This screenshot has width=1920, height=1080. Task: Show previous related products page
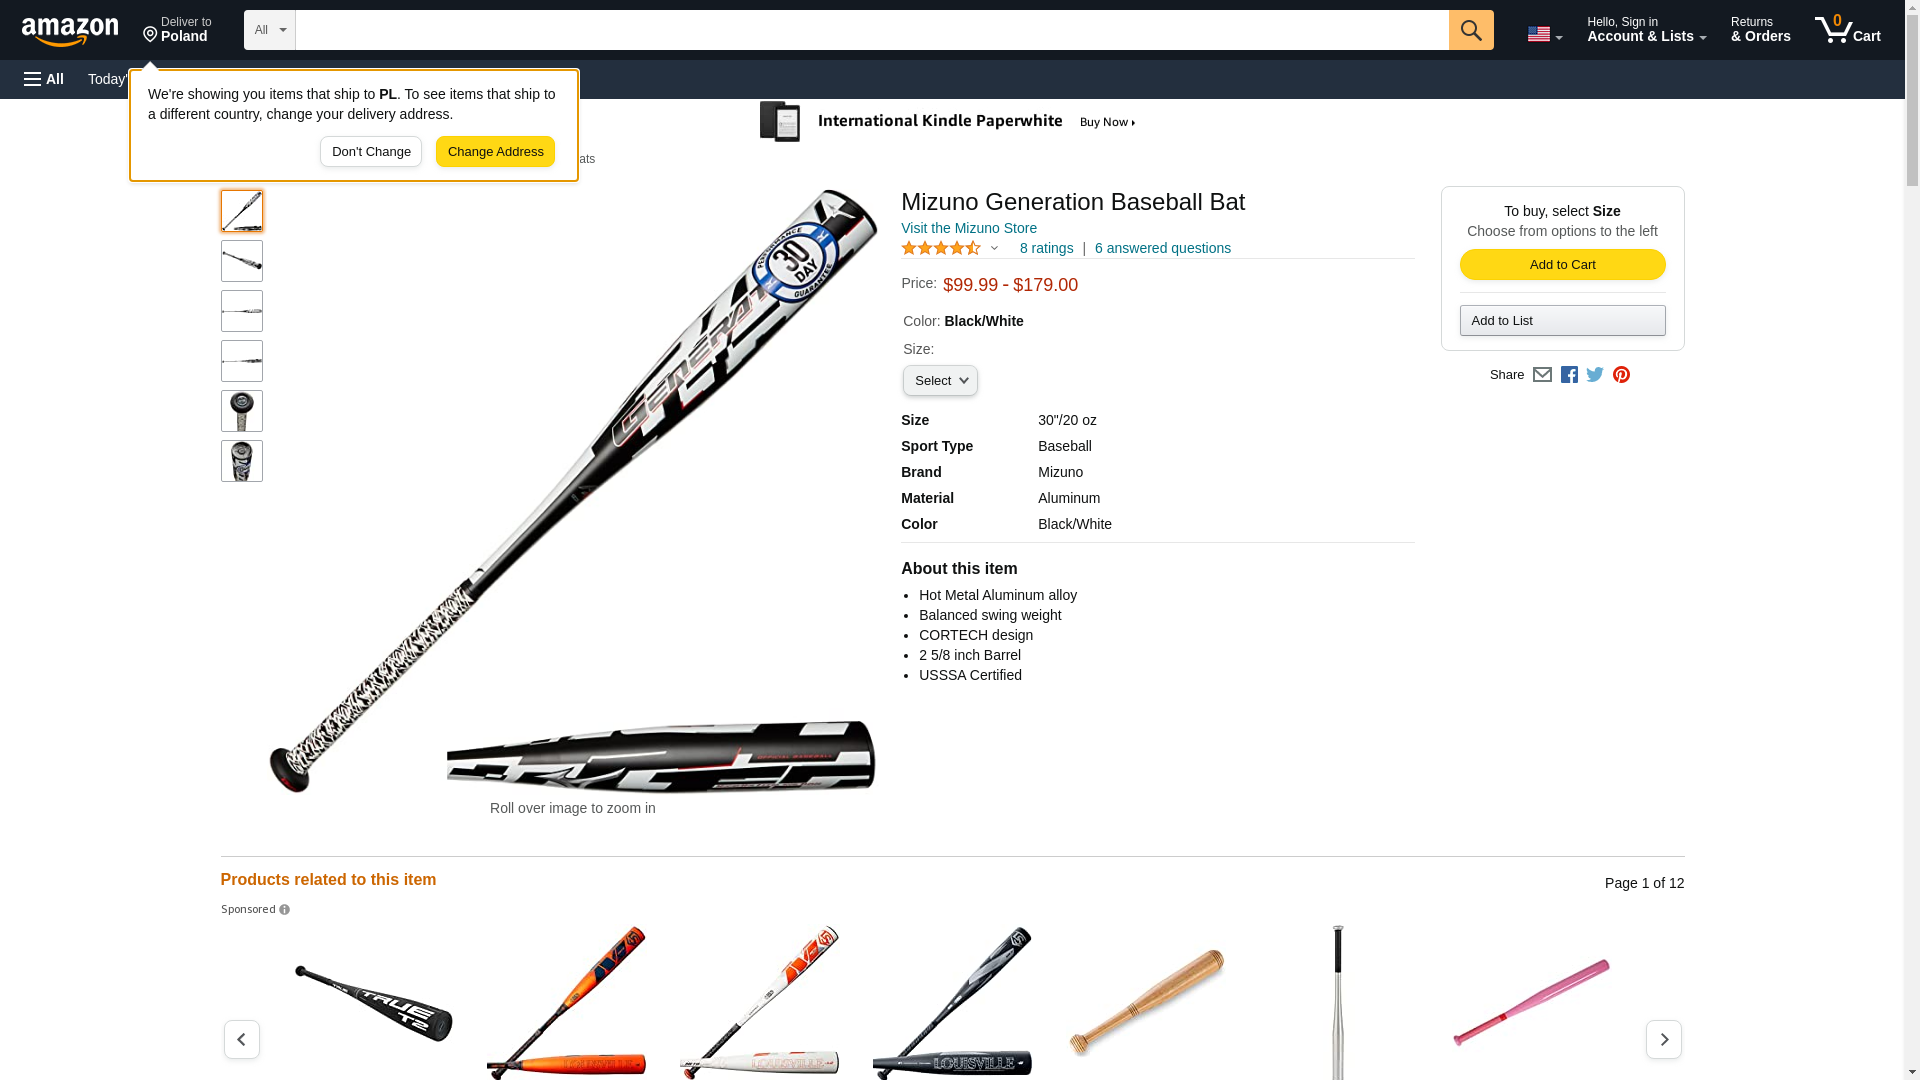[x=241, y=1039]
